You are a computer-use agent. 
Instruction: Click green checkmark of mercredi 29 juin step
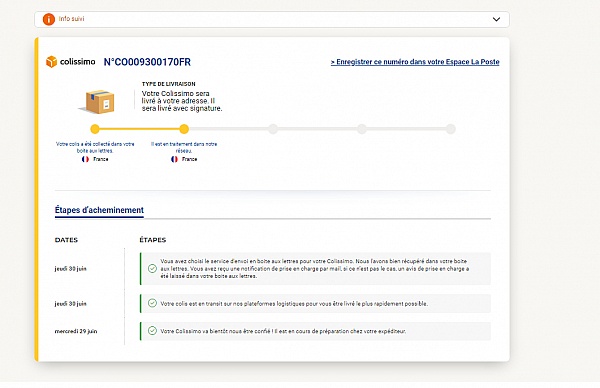152,331
